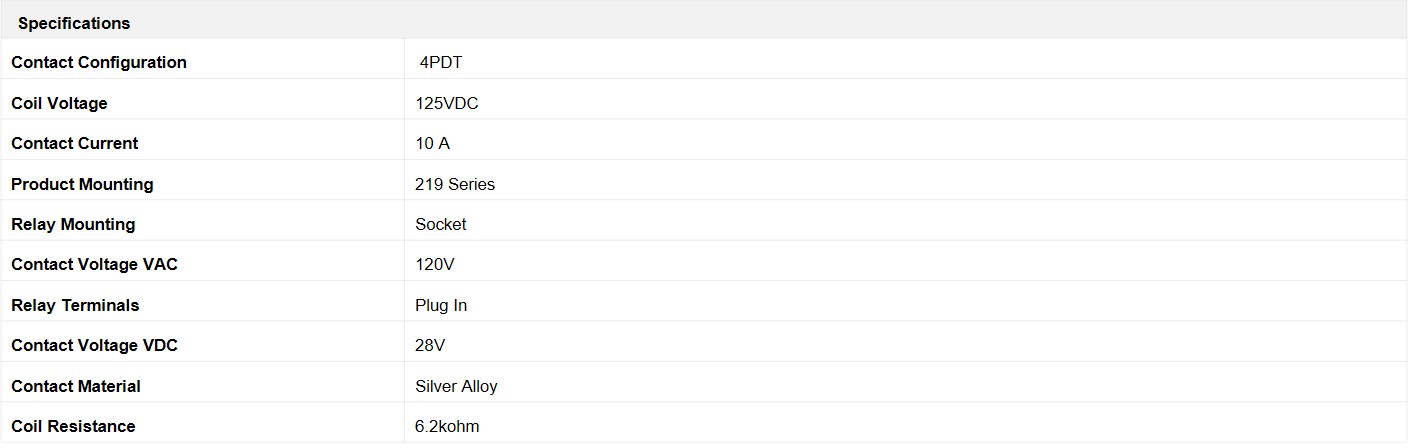Click the 28V value
1408x448 pixels.
pos(430,345)
